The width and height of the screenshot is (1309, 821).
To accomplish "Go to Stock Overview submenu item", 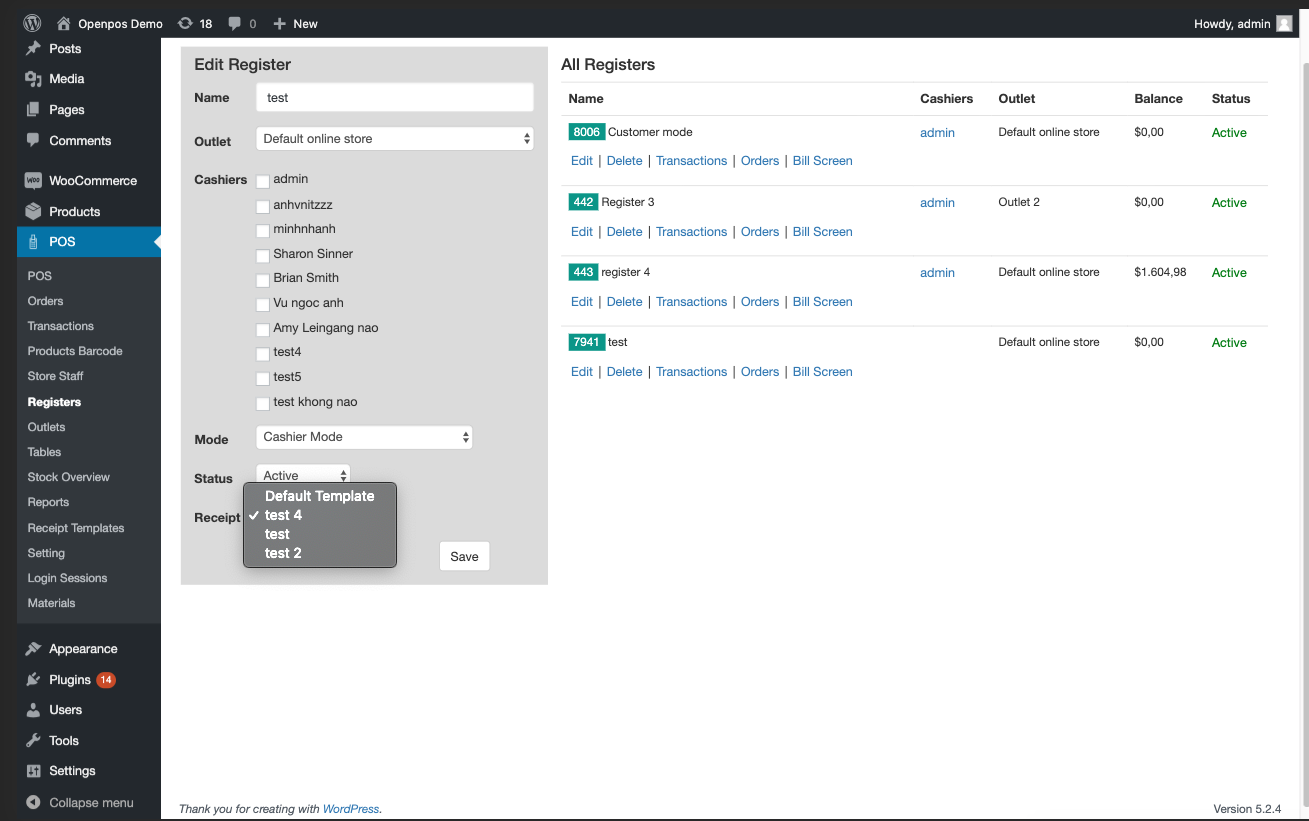I will pyautogui.click(x=69, y=477).
